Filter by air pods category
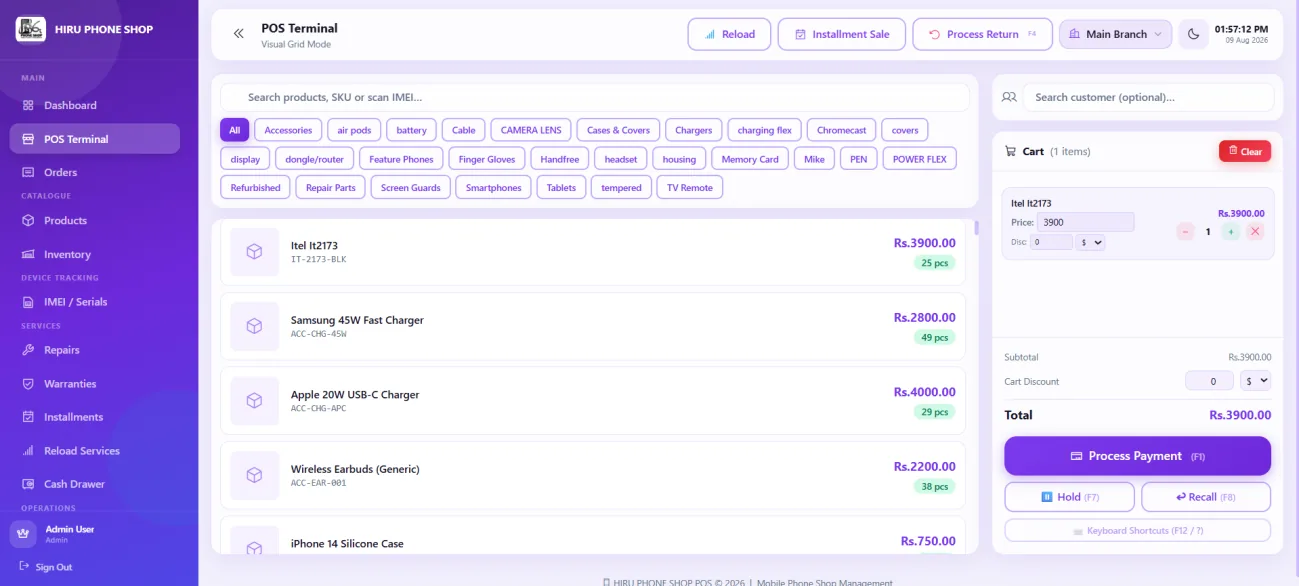The height and width of the screenshot is (586, 1299). tap(354, 130)
